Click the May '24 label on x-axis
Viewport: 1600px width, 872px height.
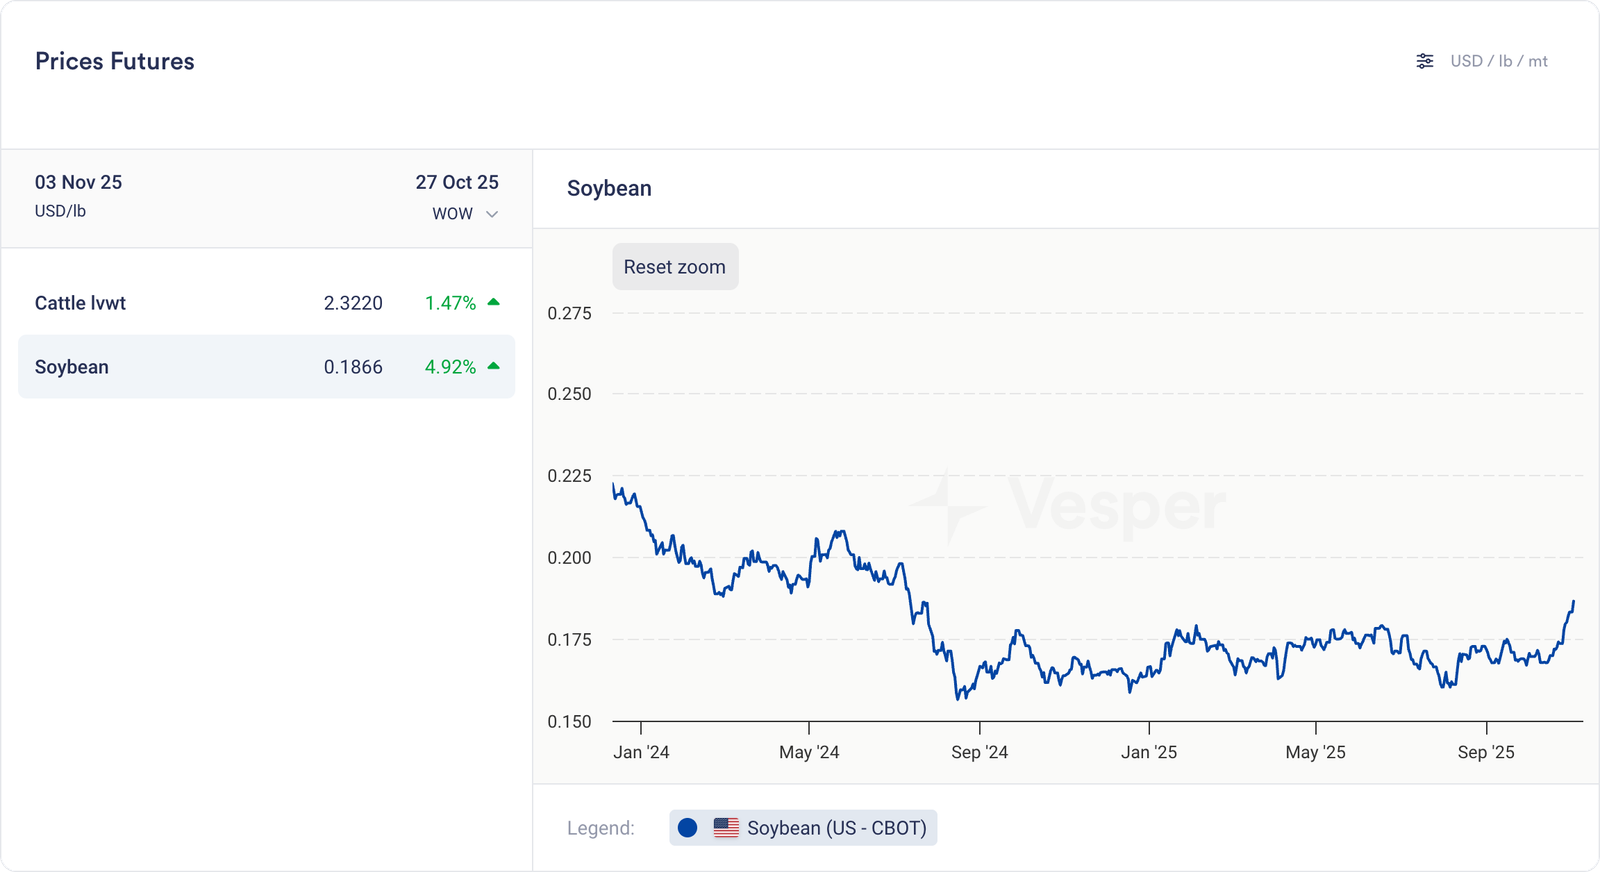click(809, 752)
